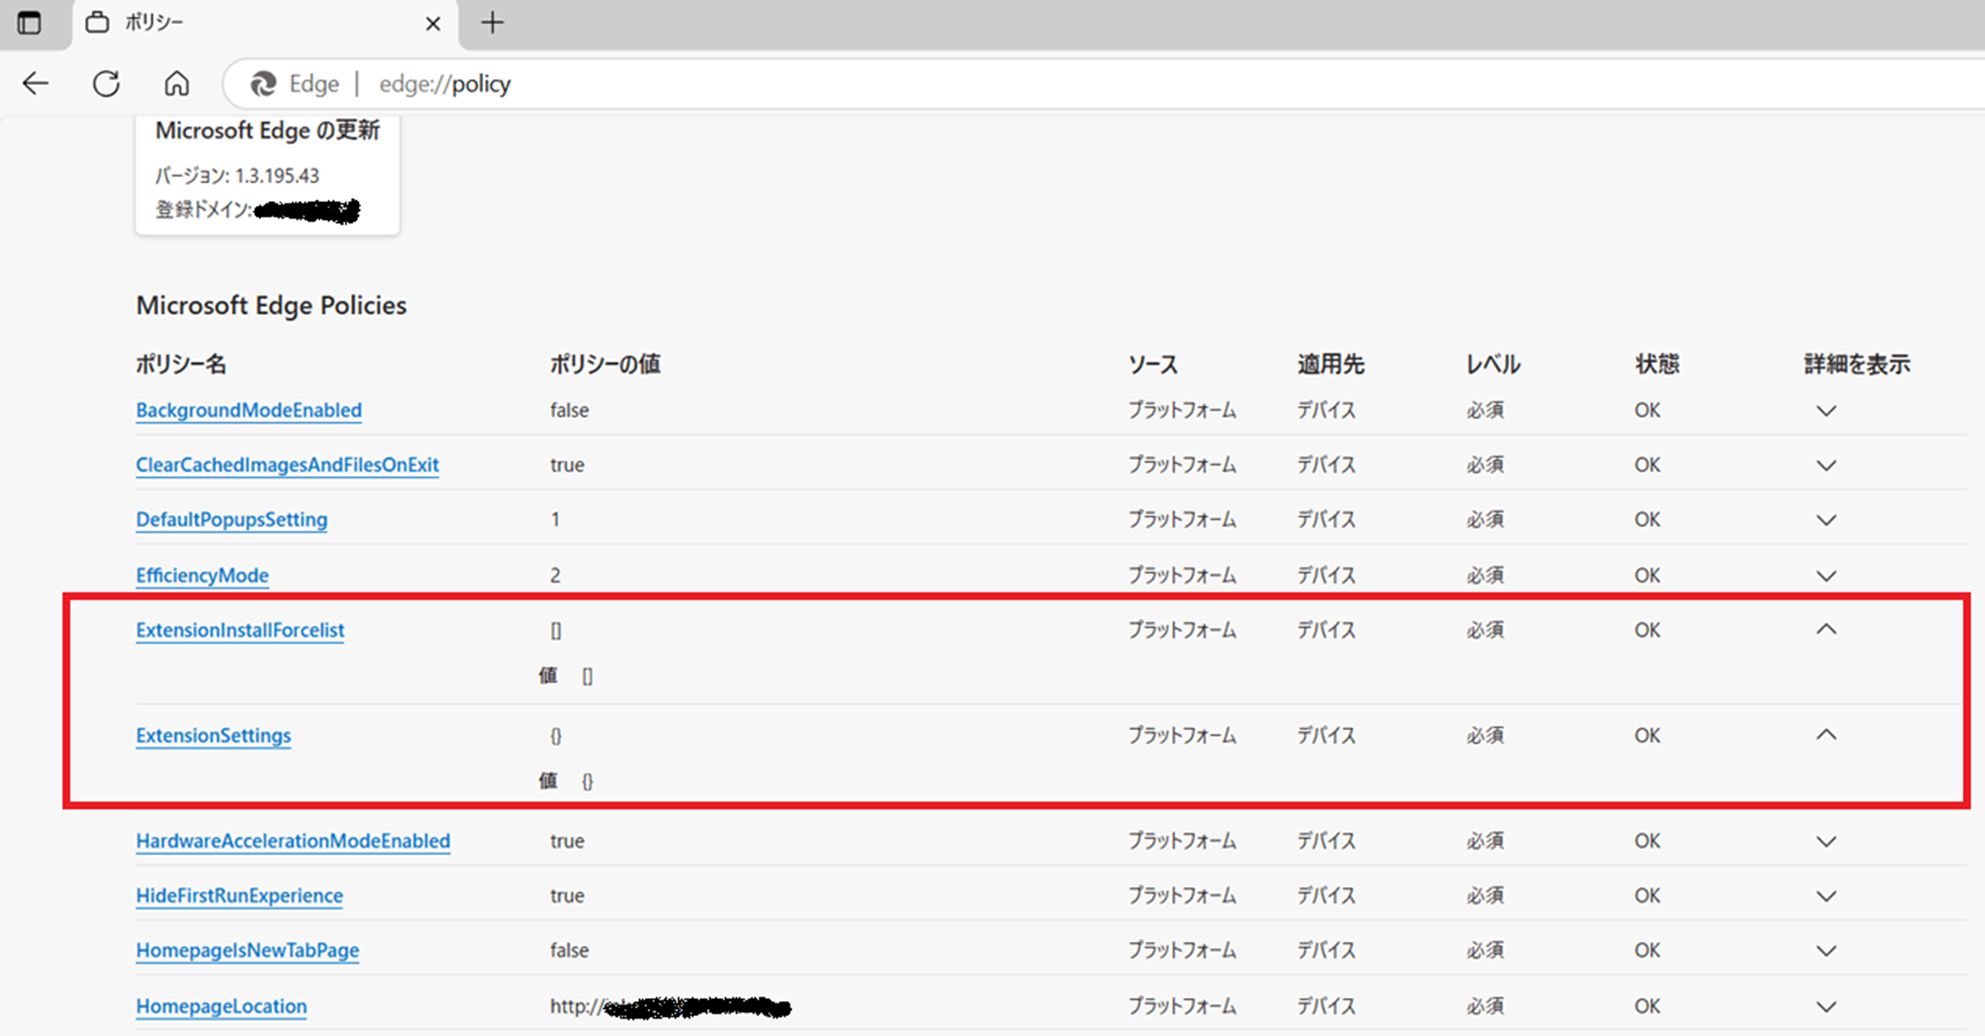Click OK status in EfficiencyMode row
Image resolution: width=1985 pixels, height=1036 pixels.
[x=1647, y=575]
